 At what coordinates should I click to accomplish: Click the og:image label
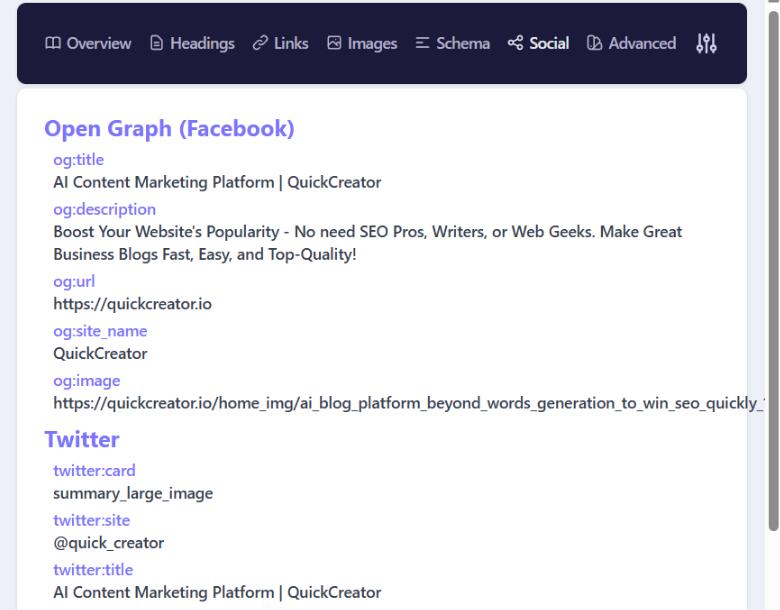[87, 381]
